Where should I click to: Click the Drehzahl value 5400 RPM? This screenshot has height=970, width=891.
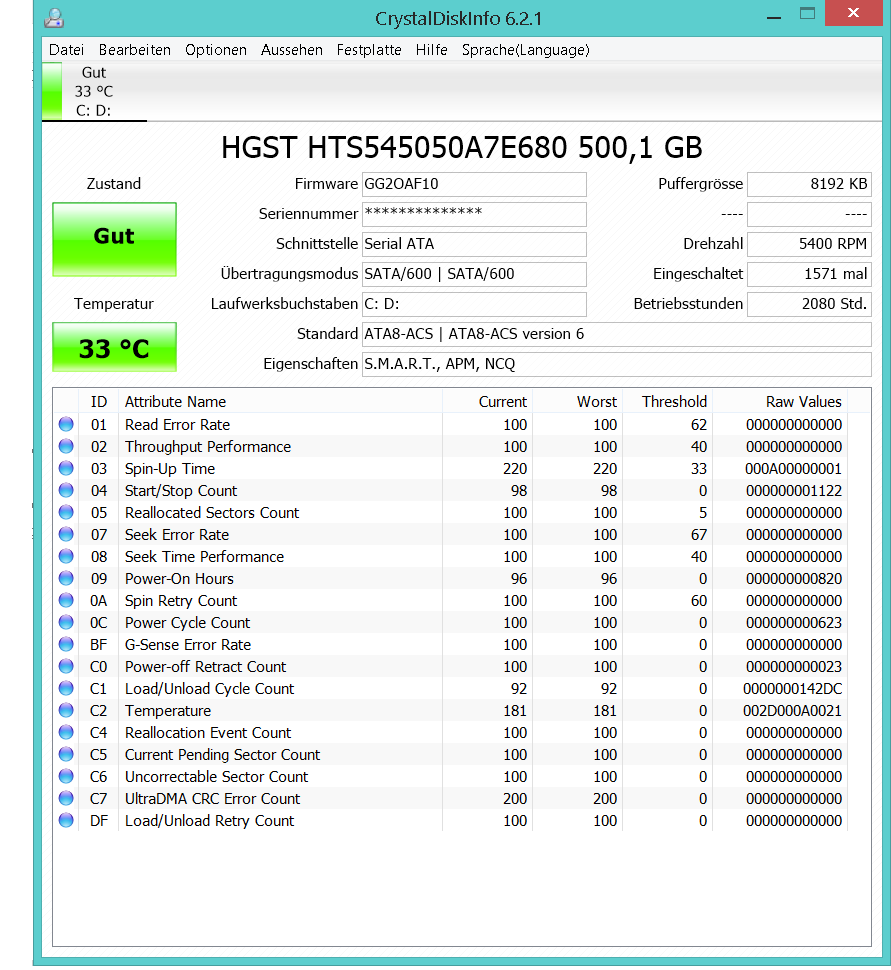[x=809, y=244]
